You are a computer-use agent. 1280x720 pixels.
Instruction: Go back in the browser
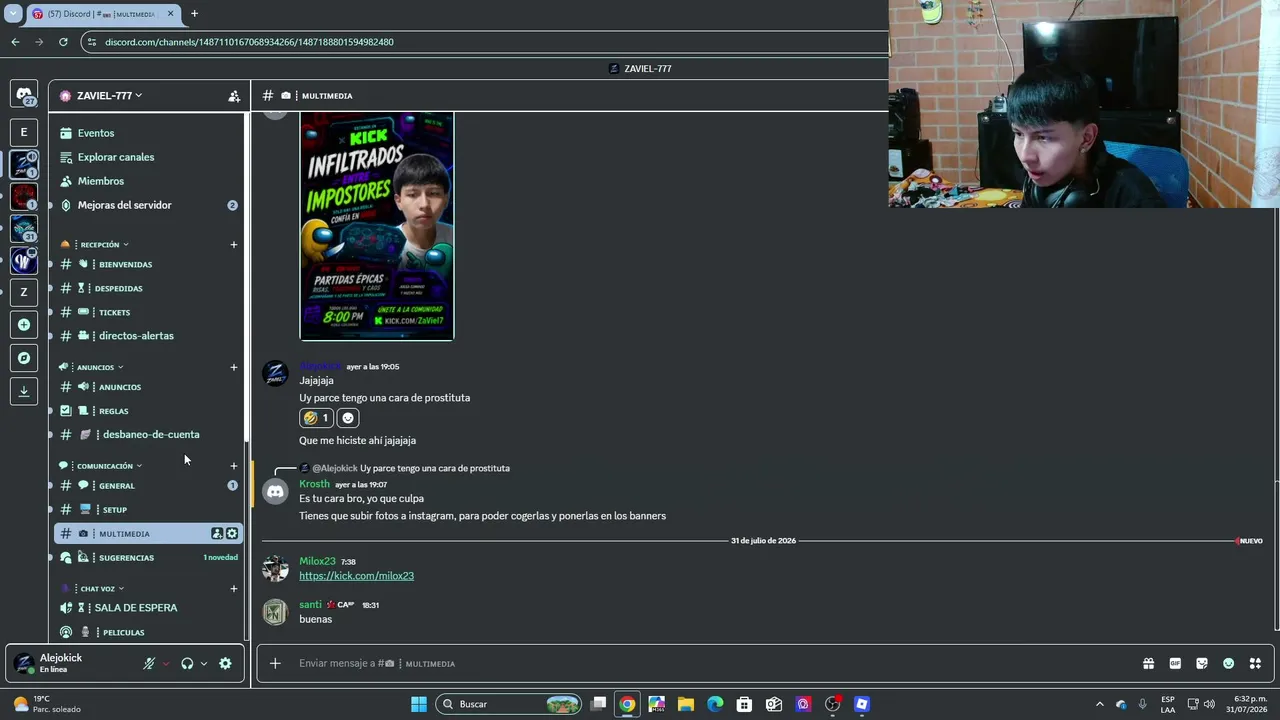click(x=15, y=42)
